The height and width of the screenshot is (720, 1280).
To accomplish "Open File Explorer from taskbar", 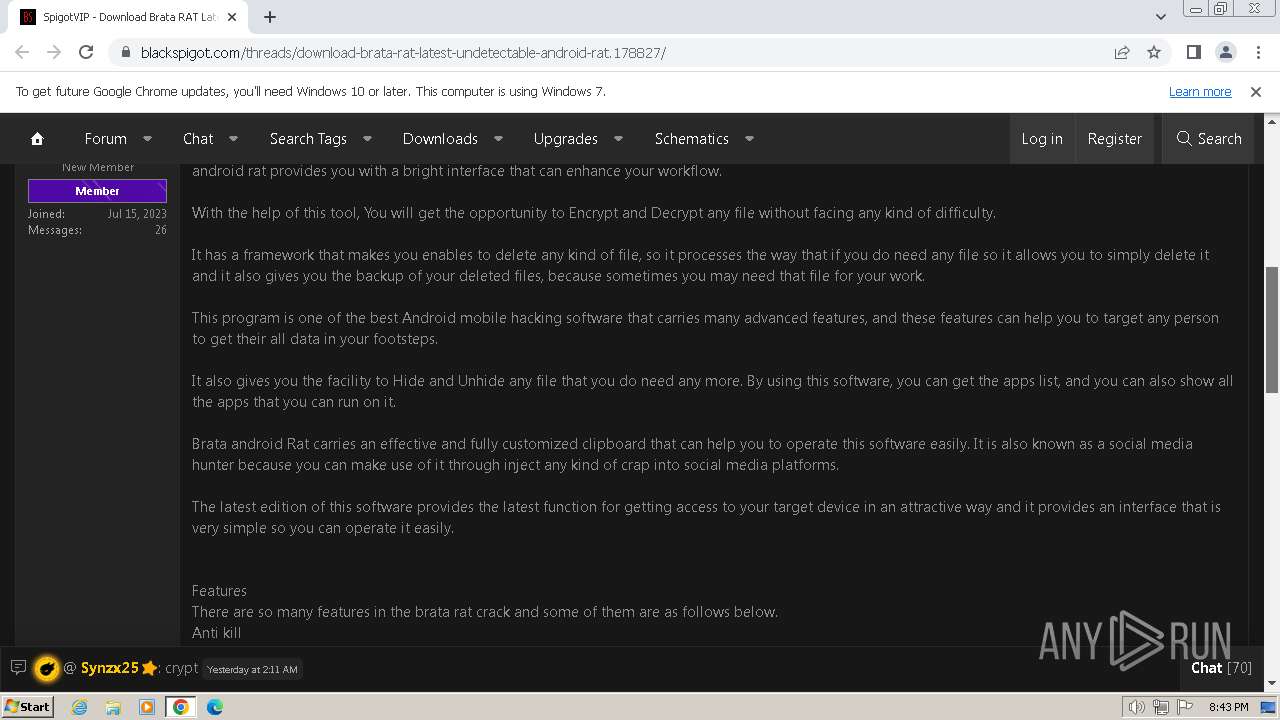I will (x=113, y=707).
